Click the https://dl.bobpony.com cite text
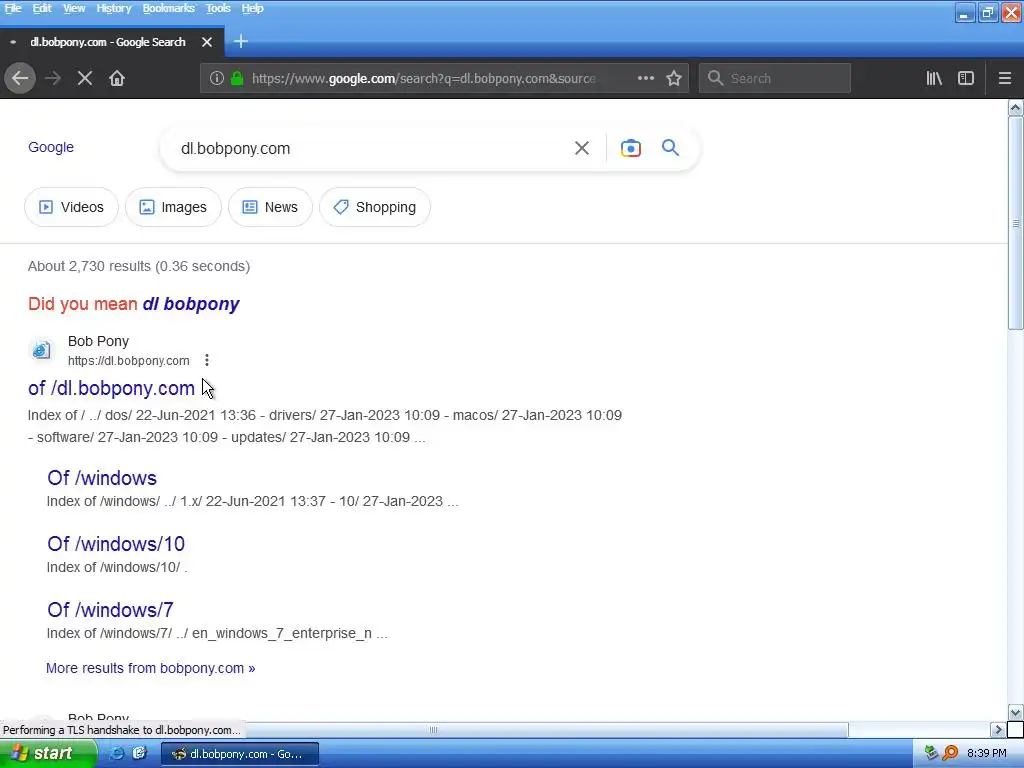The image size is (1024, 768). (129, 360)
